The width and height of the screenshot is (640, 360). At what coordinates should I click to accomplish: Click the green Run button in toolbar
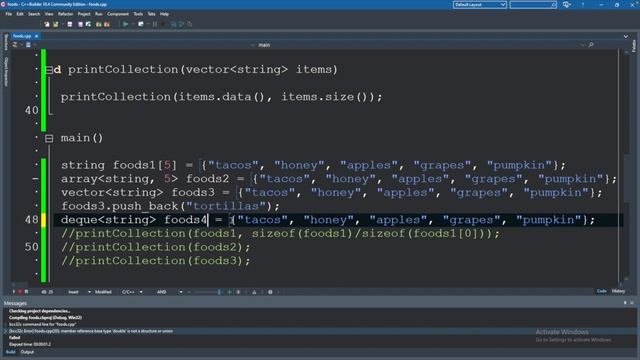click(125, 24)
